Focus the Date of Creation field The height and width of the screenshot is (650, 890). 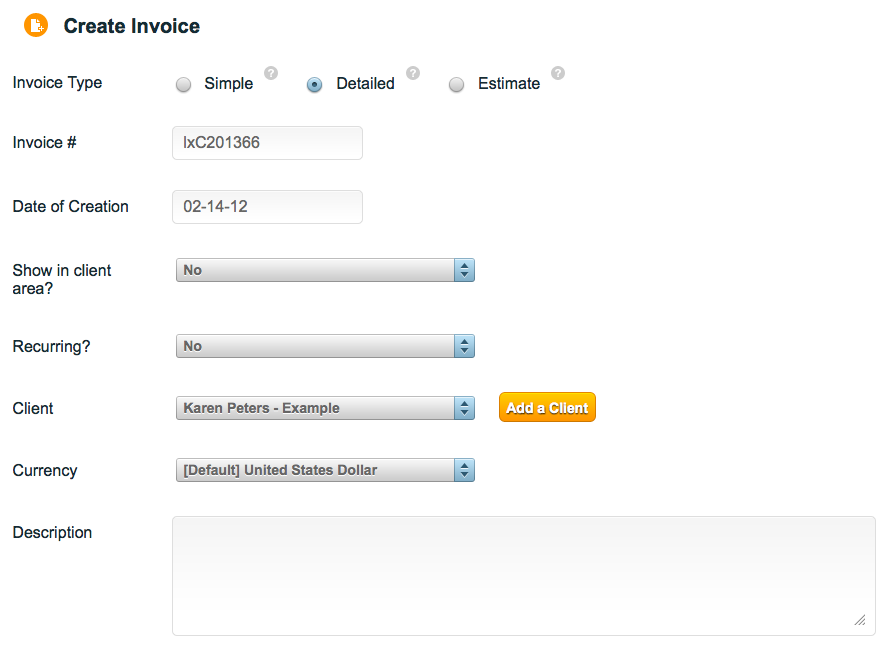pyautogui.click(x=267, y=207)
